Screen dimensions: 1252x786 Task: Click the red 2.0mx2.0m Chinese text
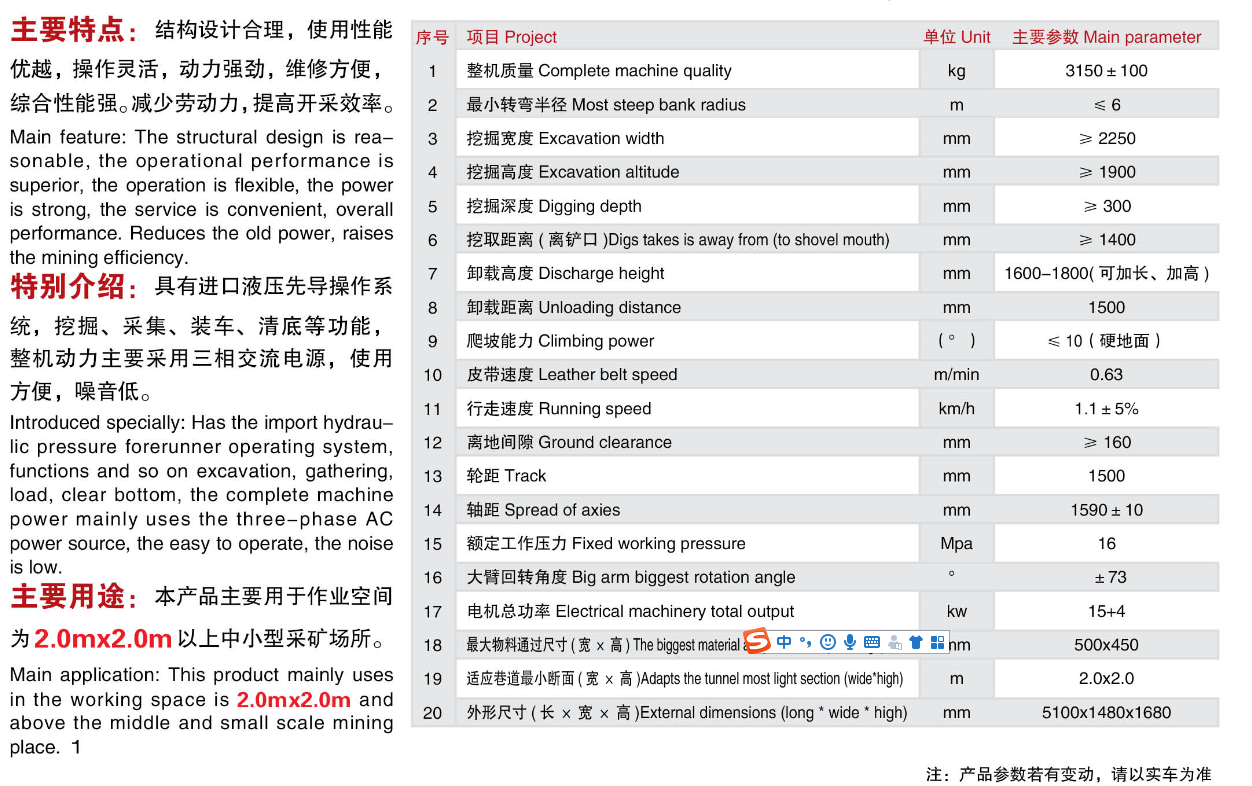[103, 639]
